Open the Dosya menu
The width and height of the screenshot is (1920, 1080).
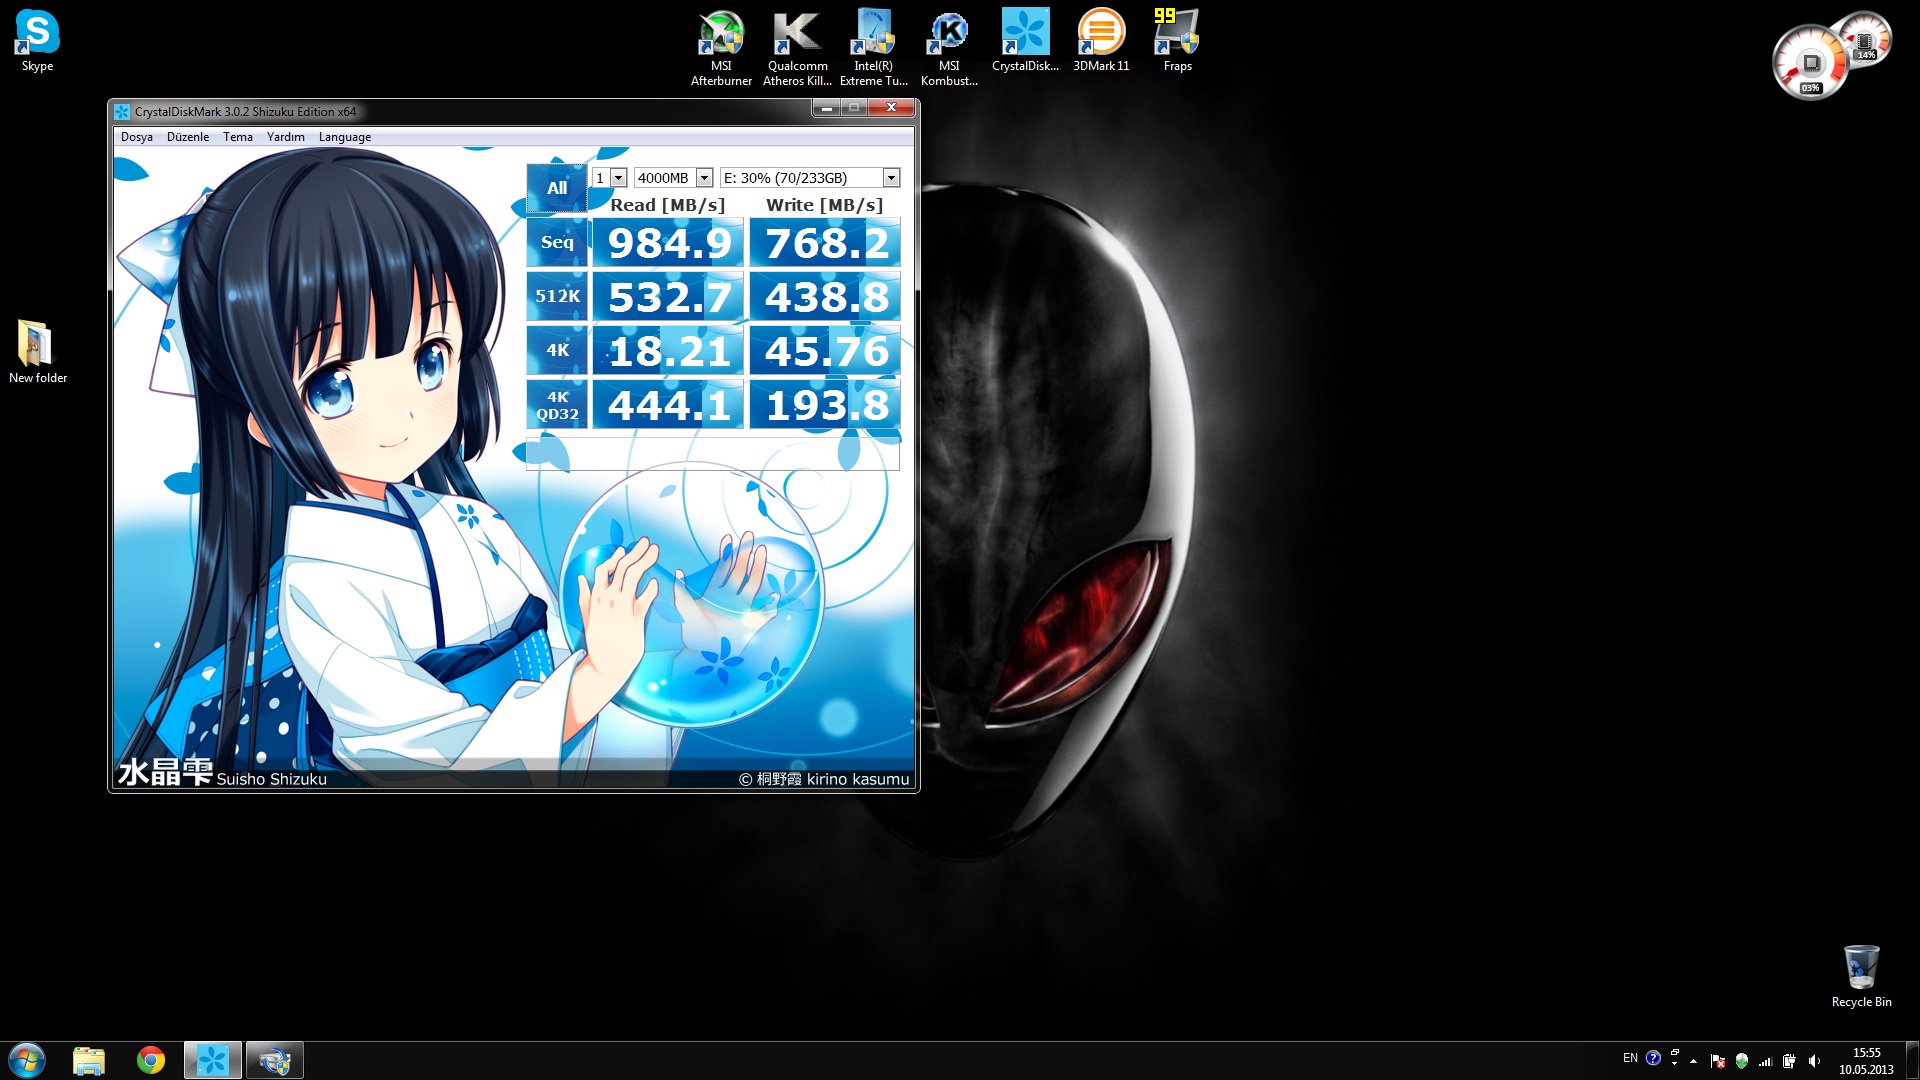coord(137,137)
